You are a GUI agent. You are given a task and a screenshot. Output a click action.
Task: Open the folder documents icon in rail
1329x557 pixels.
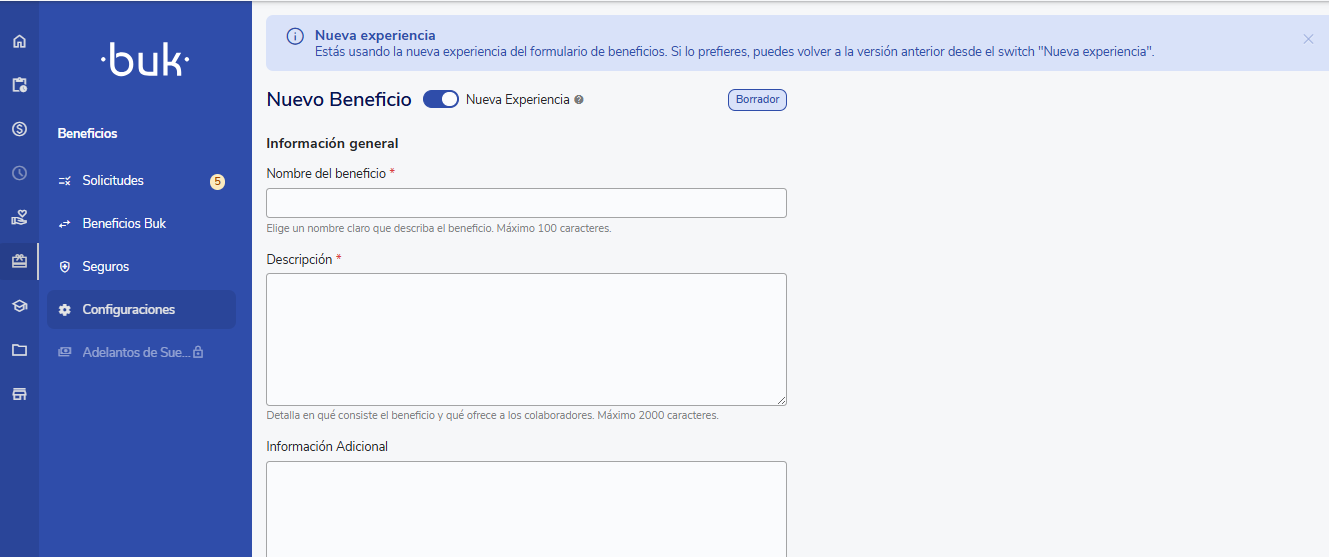tap(19, 350)
